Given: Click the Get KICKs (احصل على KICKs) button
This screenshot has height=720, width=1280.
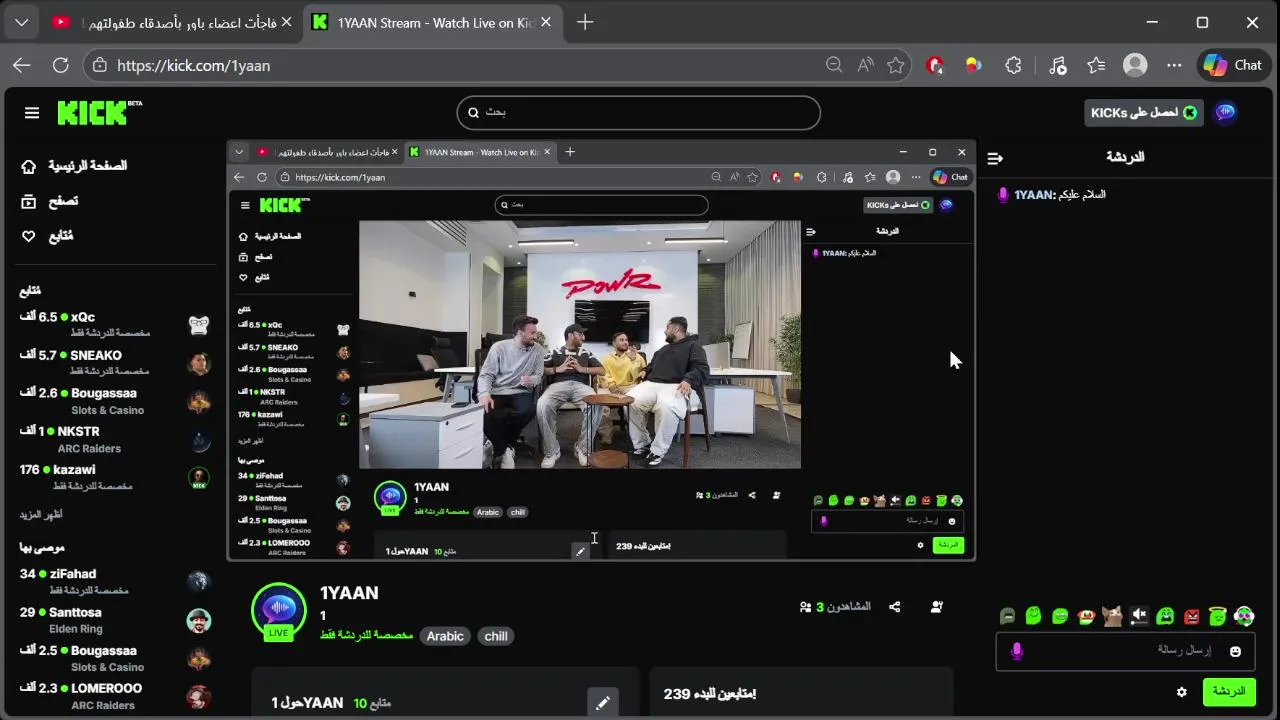Looking at the screenshot, I should click(1144, 113).
